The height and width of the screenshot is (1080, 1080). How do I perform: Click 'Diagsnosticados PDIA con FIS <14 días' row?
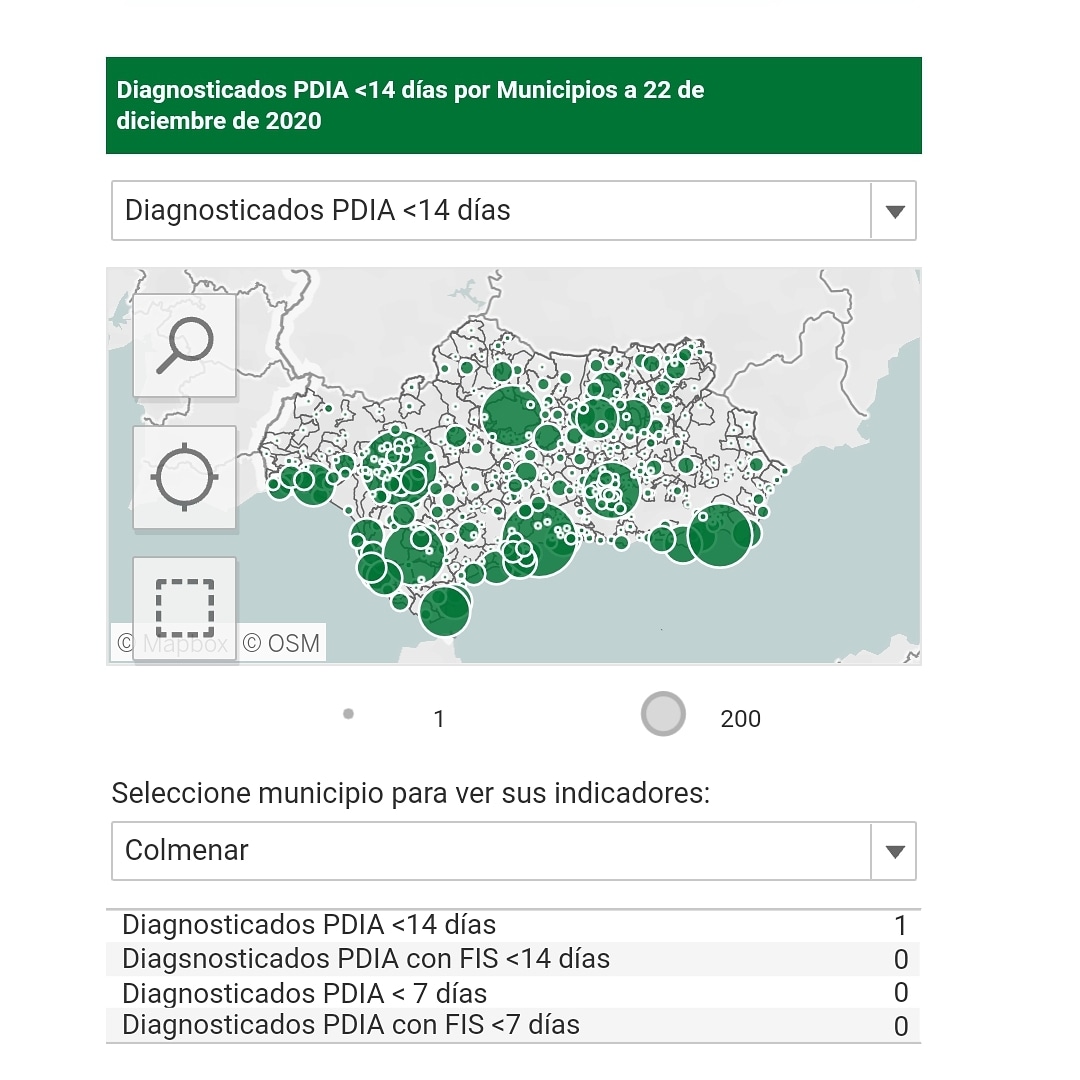click(x=514, y=959)
